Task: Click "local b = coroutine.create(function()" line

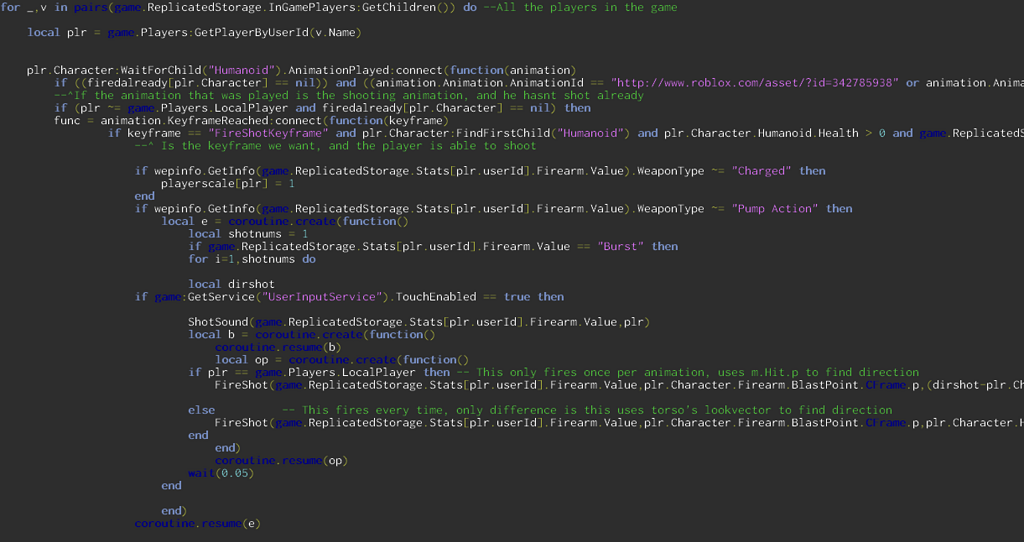Action: tap(312, 334)
